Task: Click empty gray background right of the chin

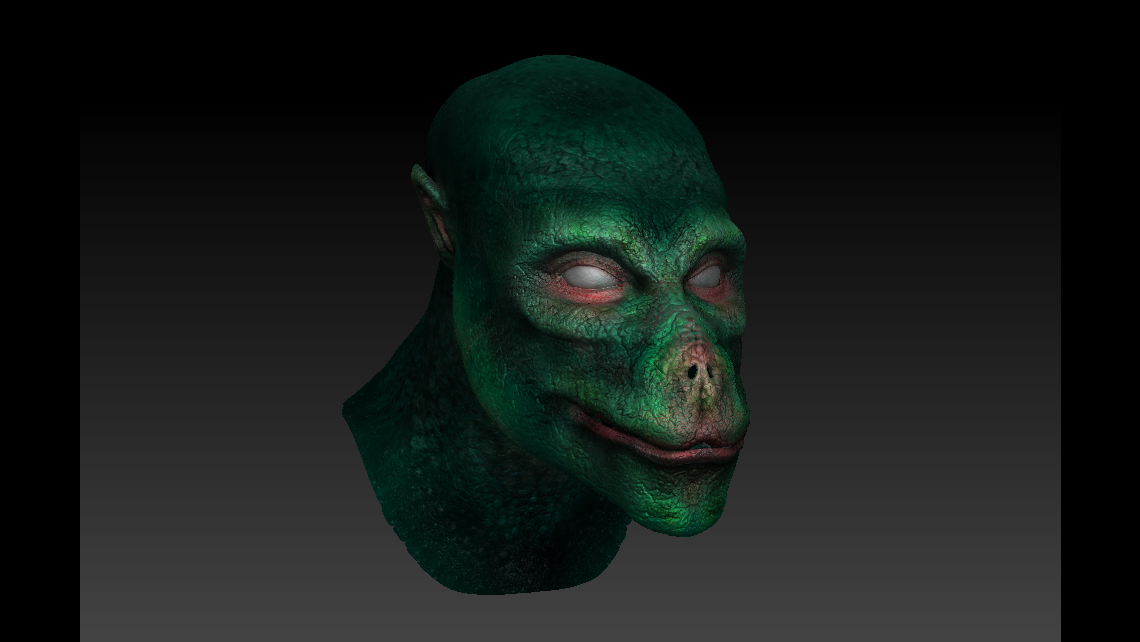Action: point(880,500)
